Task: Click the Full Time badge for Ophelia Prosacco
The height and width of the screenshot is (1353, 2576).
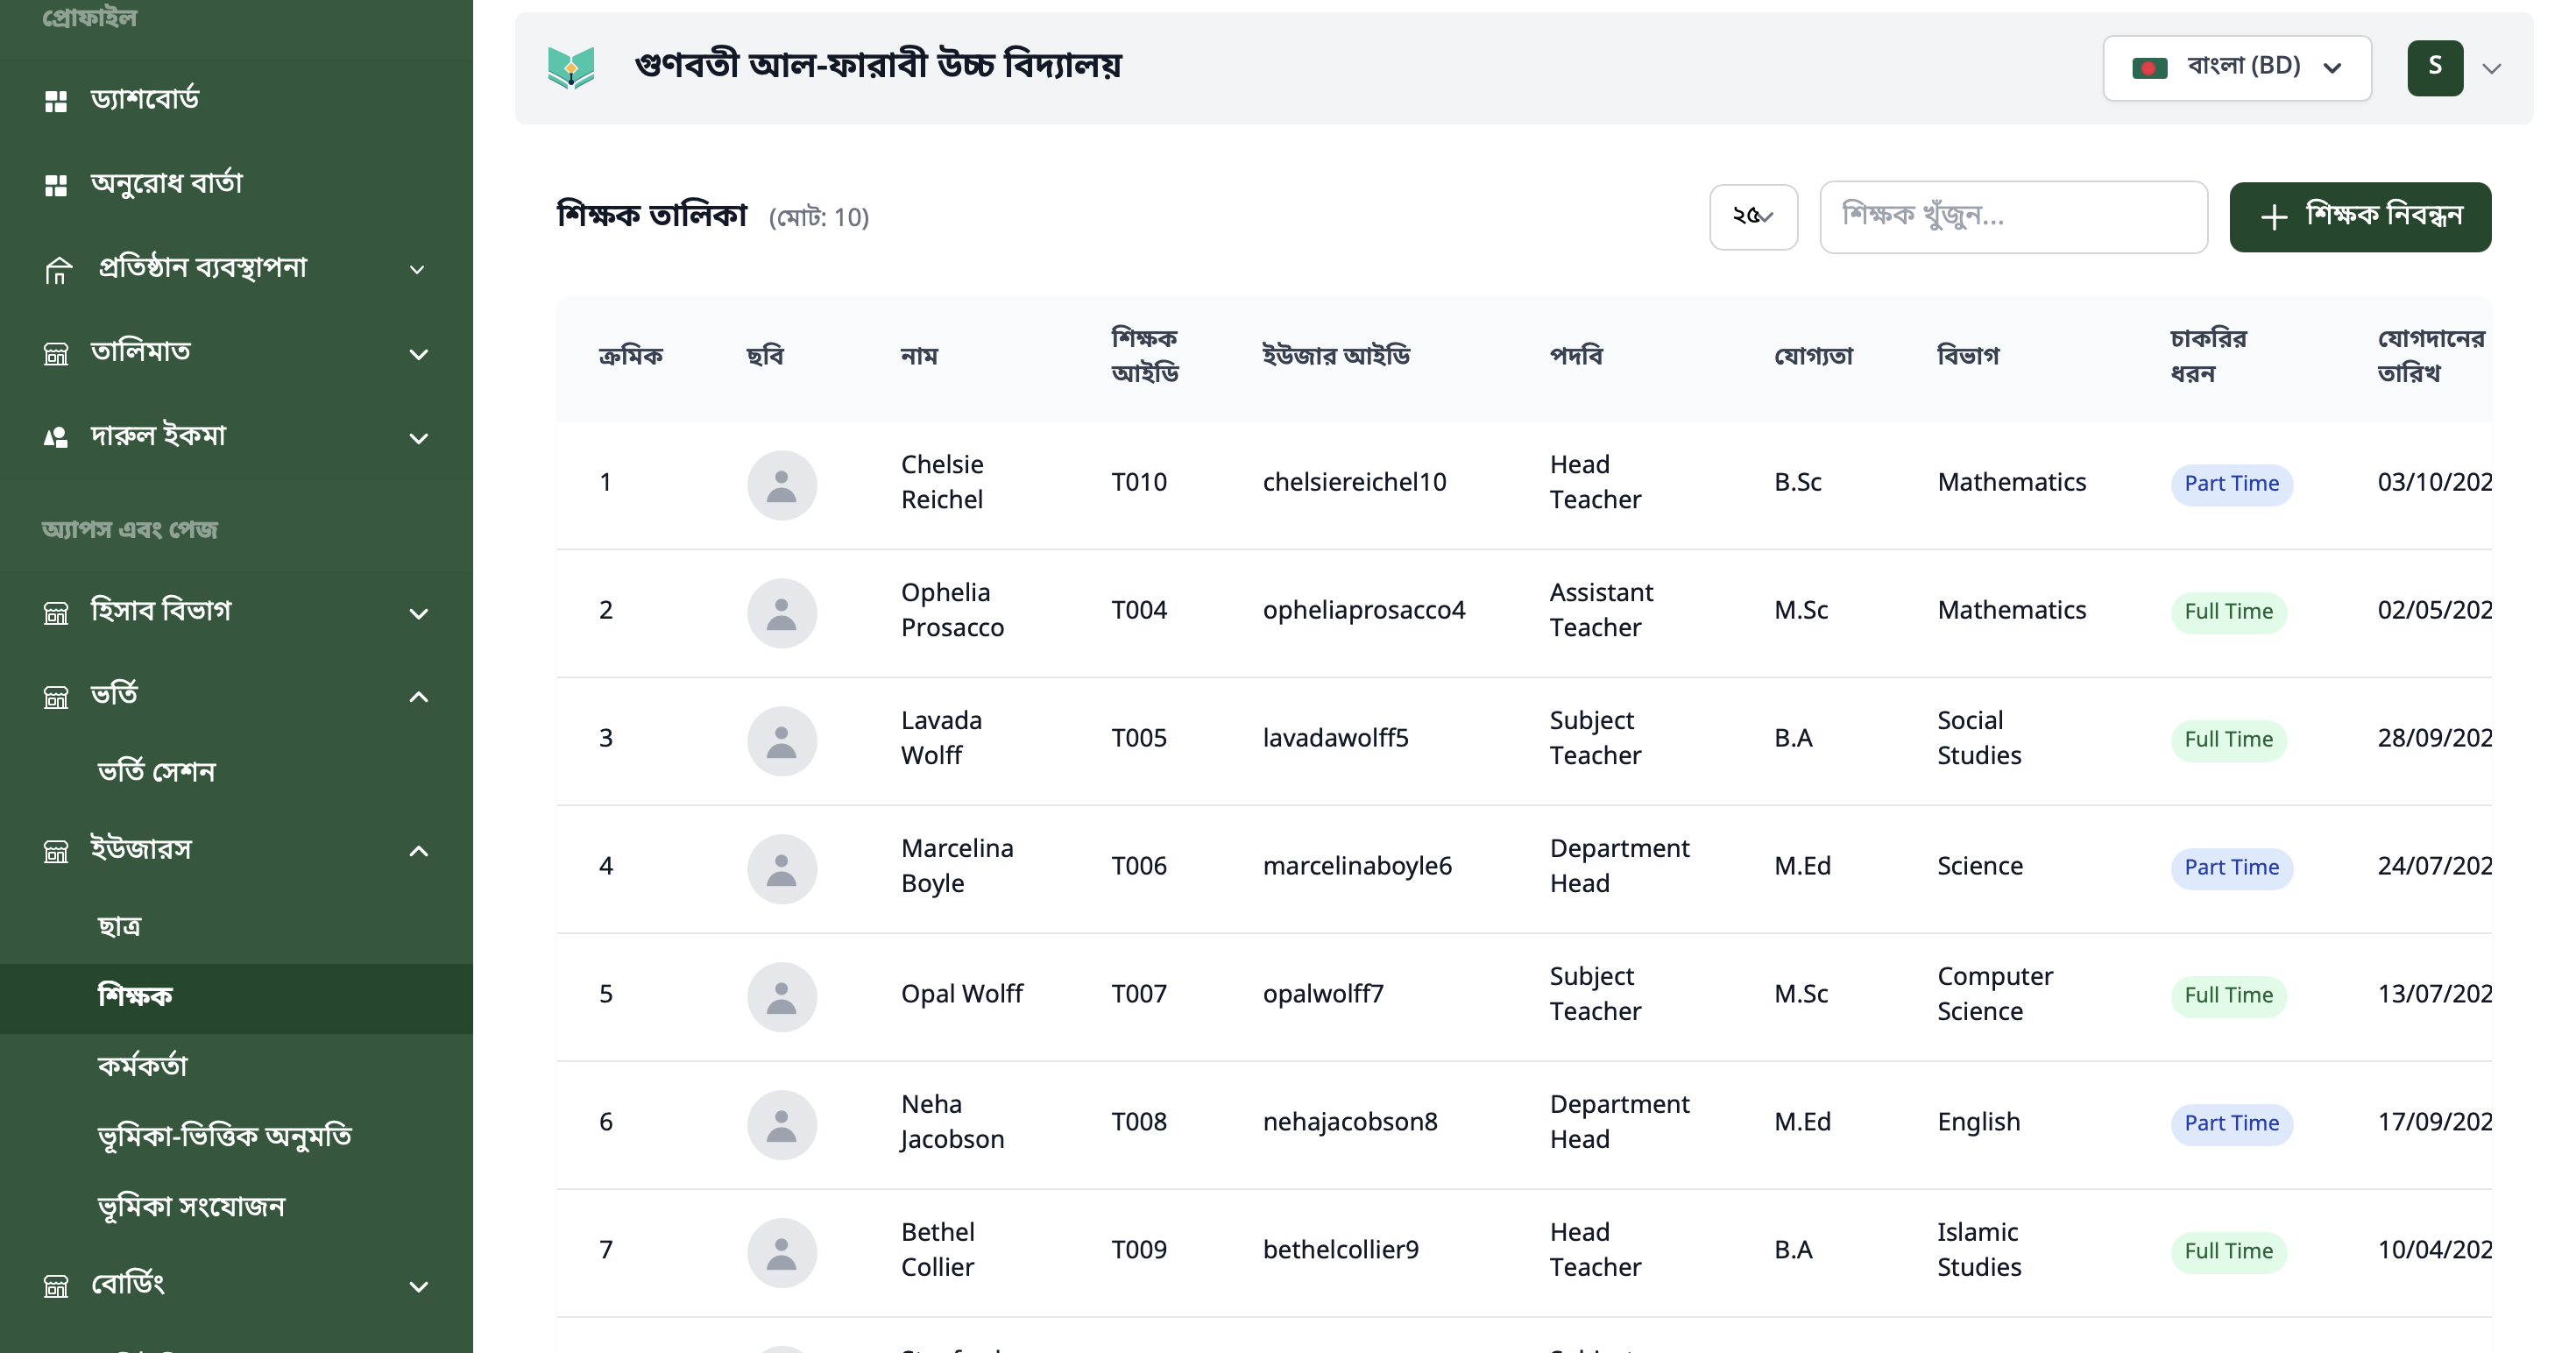Action: point(2228,612)
